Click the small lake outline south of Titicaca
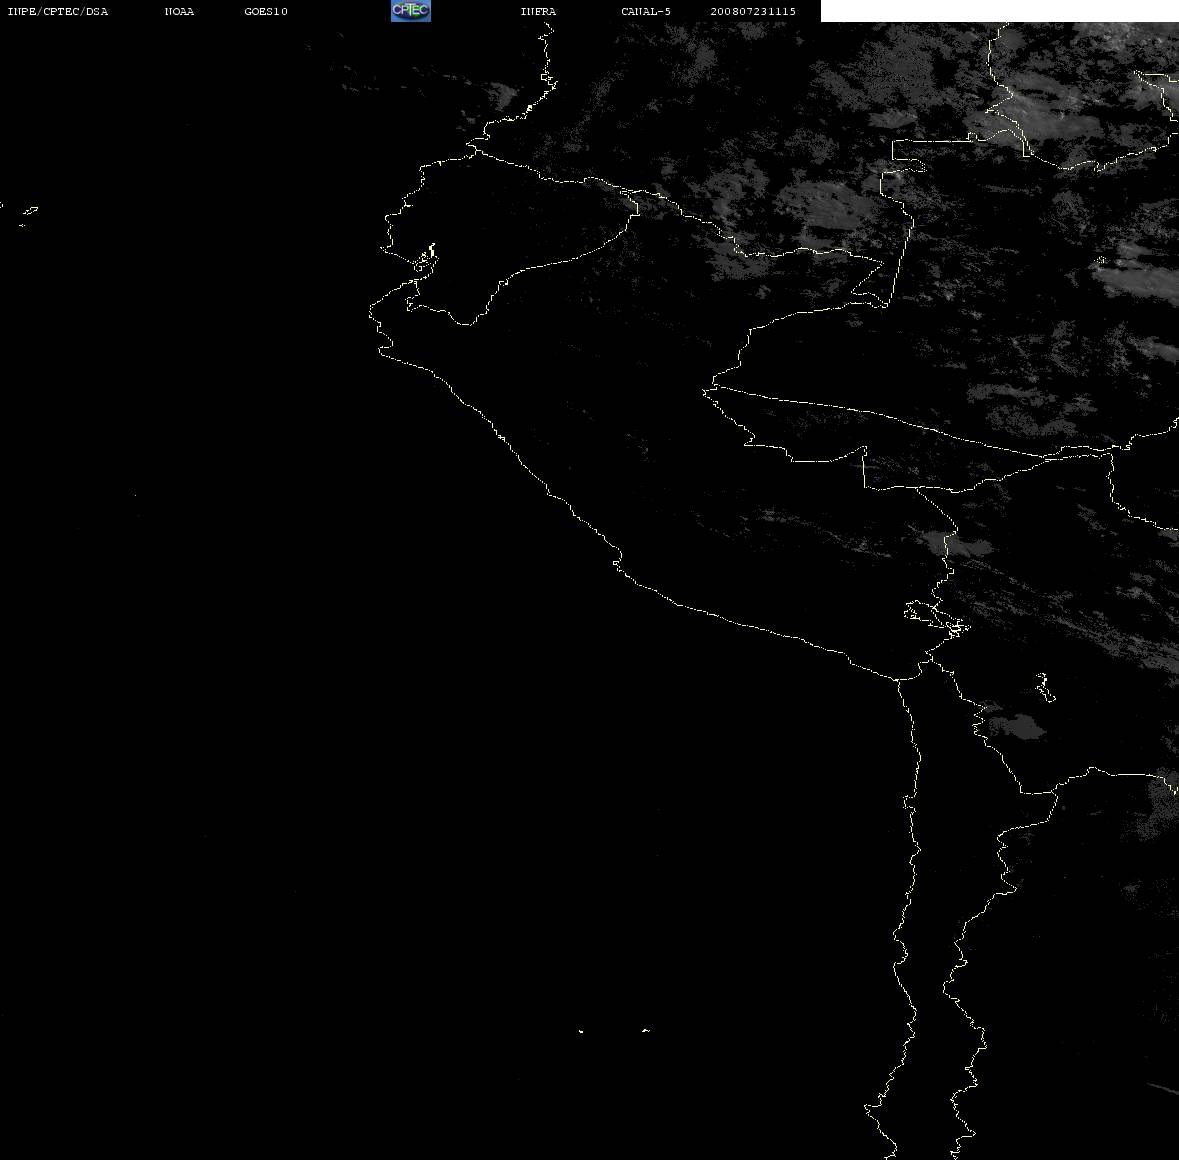The height and width of the screenshot is (1160, 1179). 1045,687
